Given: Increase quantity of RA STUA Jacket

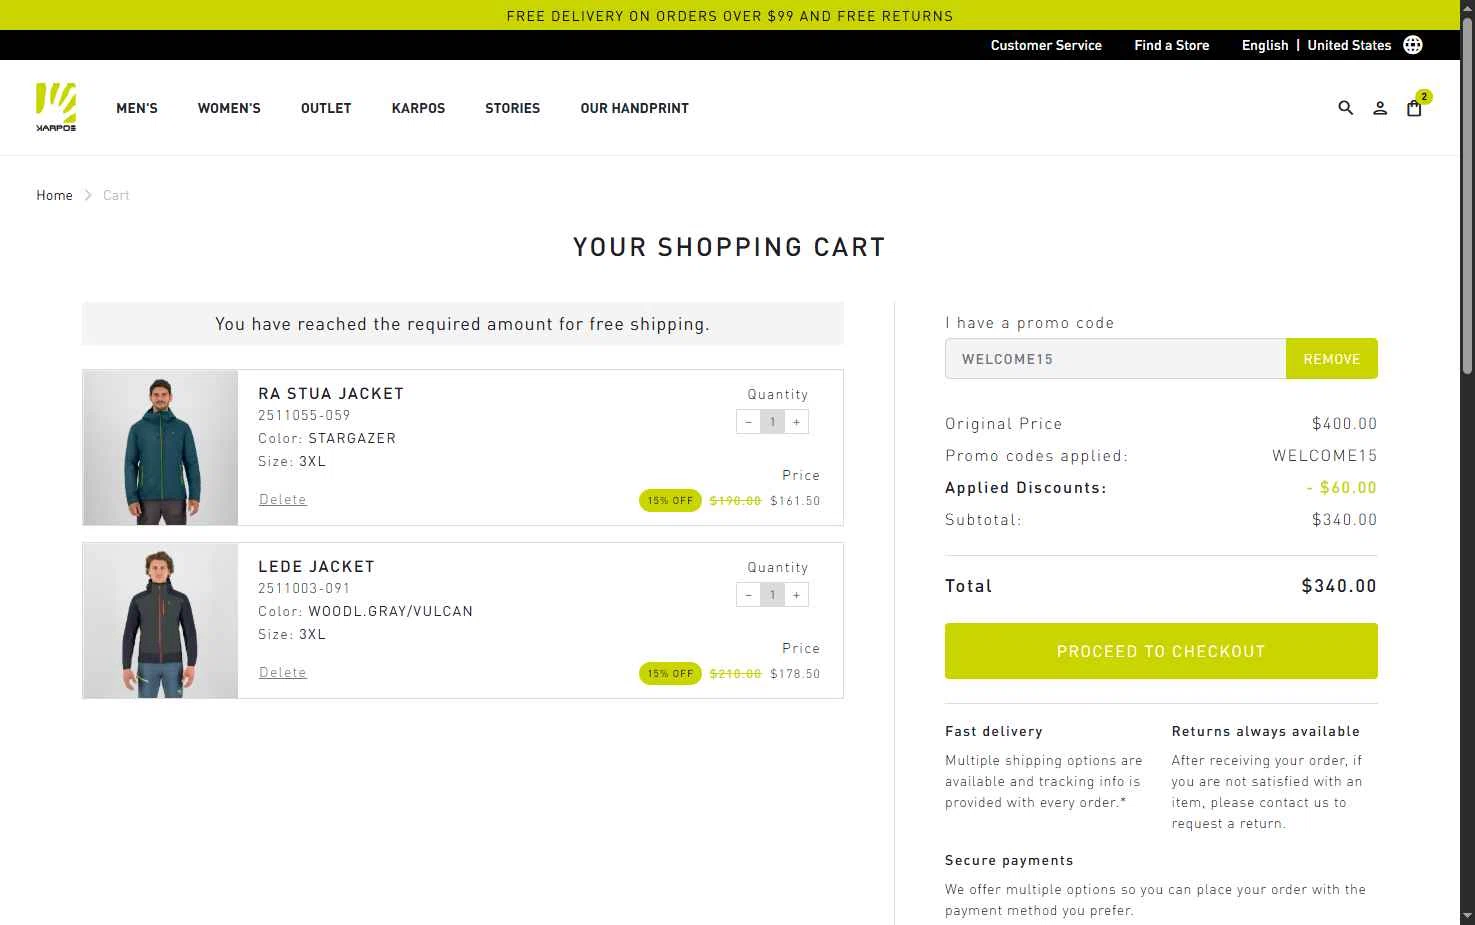Looking at the screenshot, I should tap(796, 422).
